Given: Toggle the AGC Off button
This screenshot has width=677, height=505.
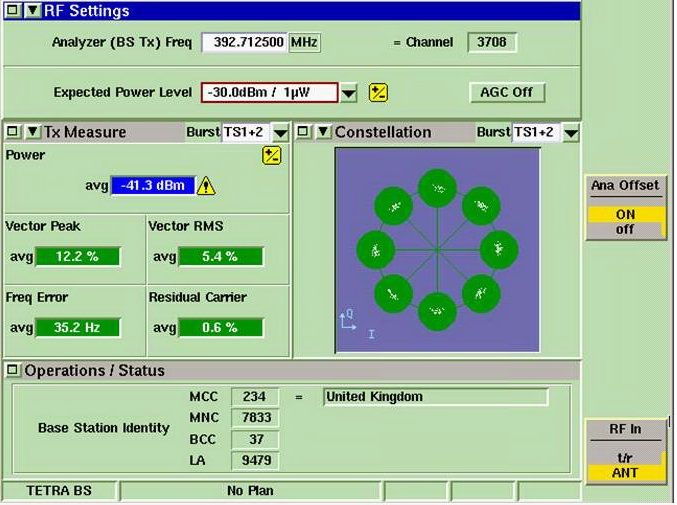Looking at the screenshot, I should click(x=507, y=92).
